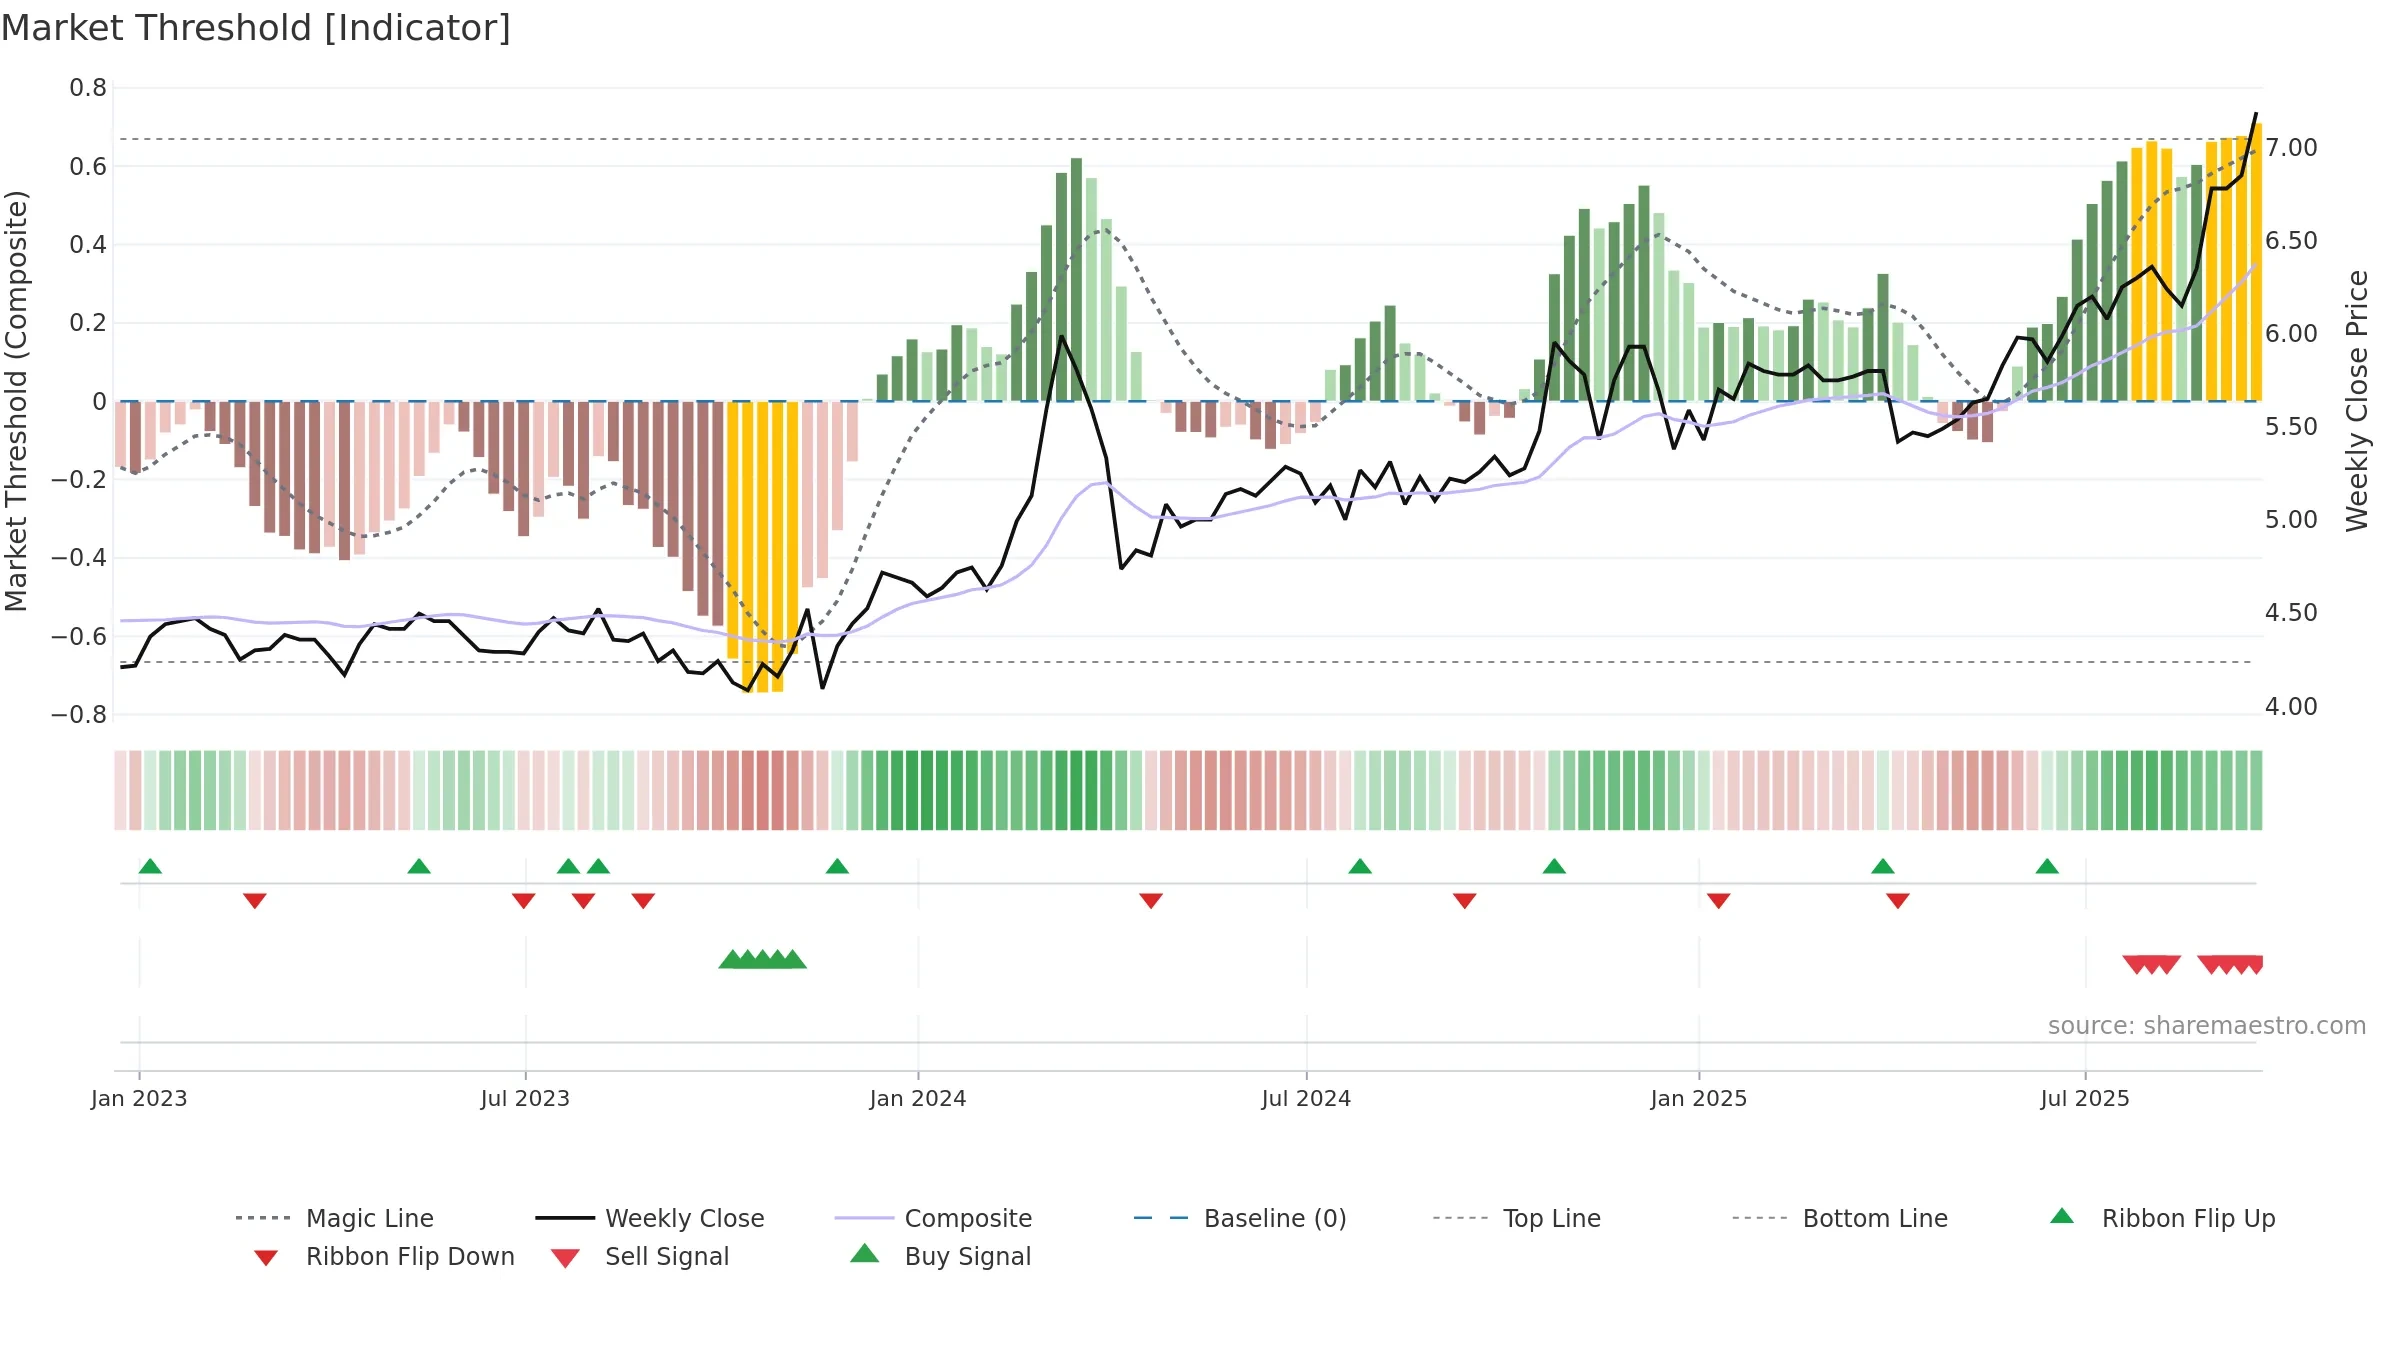2400x1350 pixels.
Task: Toggle the Ribbon Flip Down legend entry
Action: coord(384,1256)
